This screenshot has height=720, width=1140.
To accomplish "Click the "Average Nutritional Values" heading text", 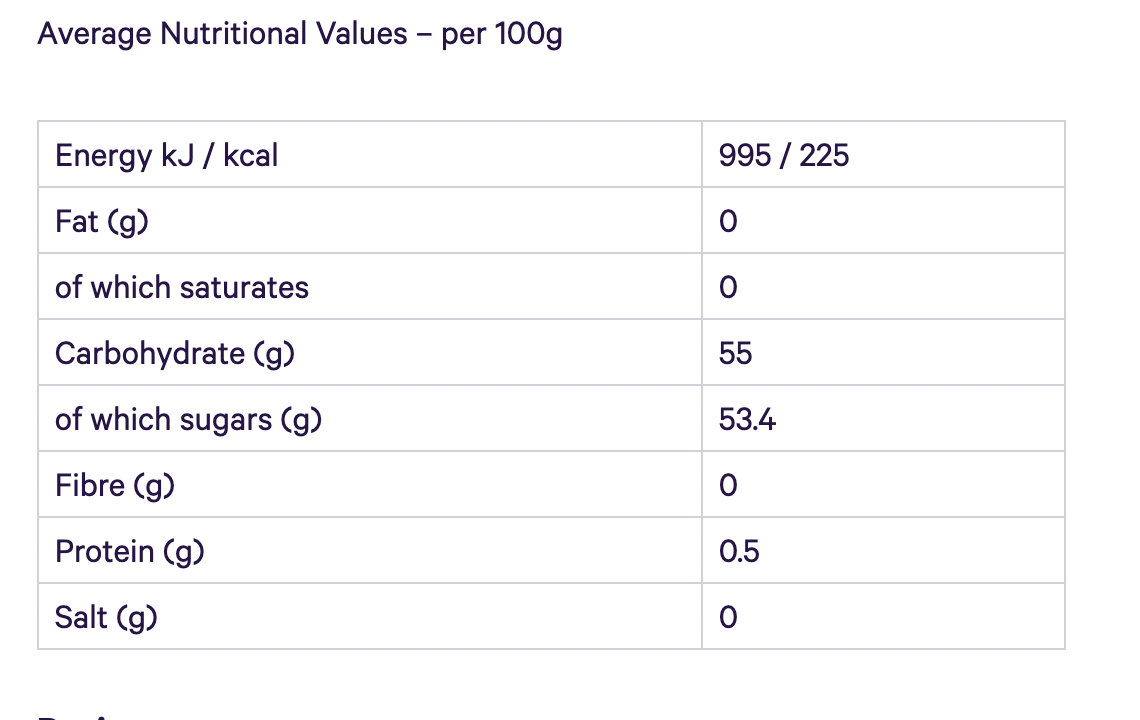I will tap(222, 34).
